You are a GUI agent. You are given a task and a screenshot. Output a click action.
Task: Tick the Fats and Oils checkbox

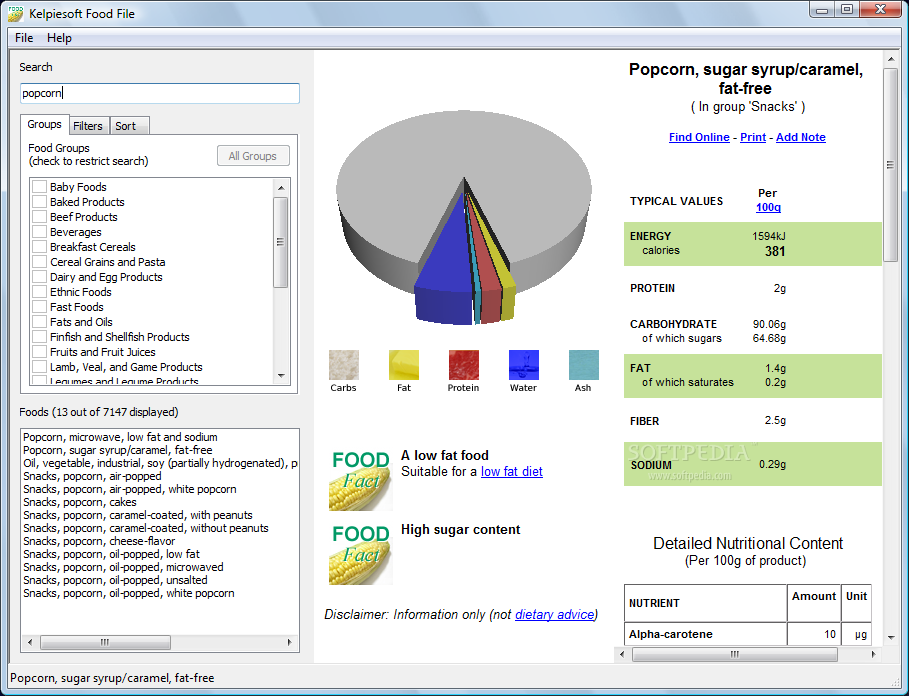39,322
